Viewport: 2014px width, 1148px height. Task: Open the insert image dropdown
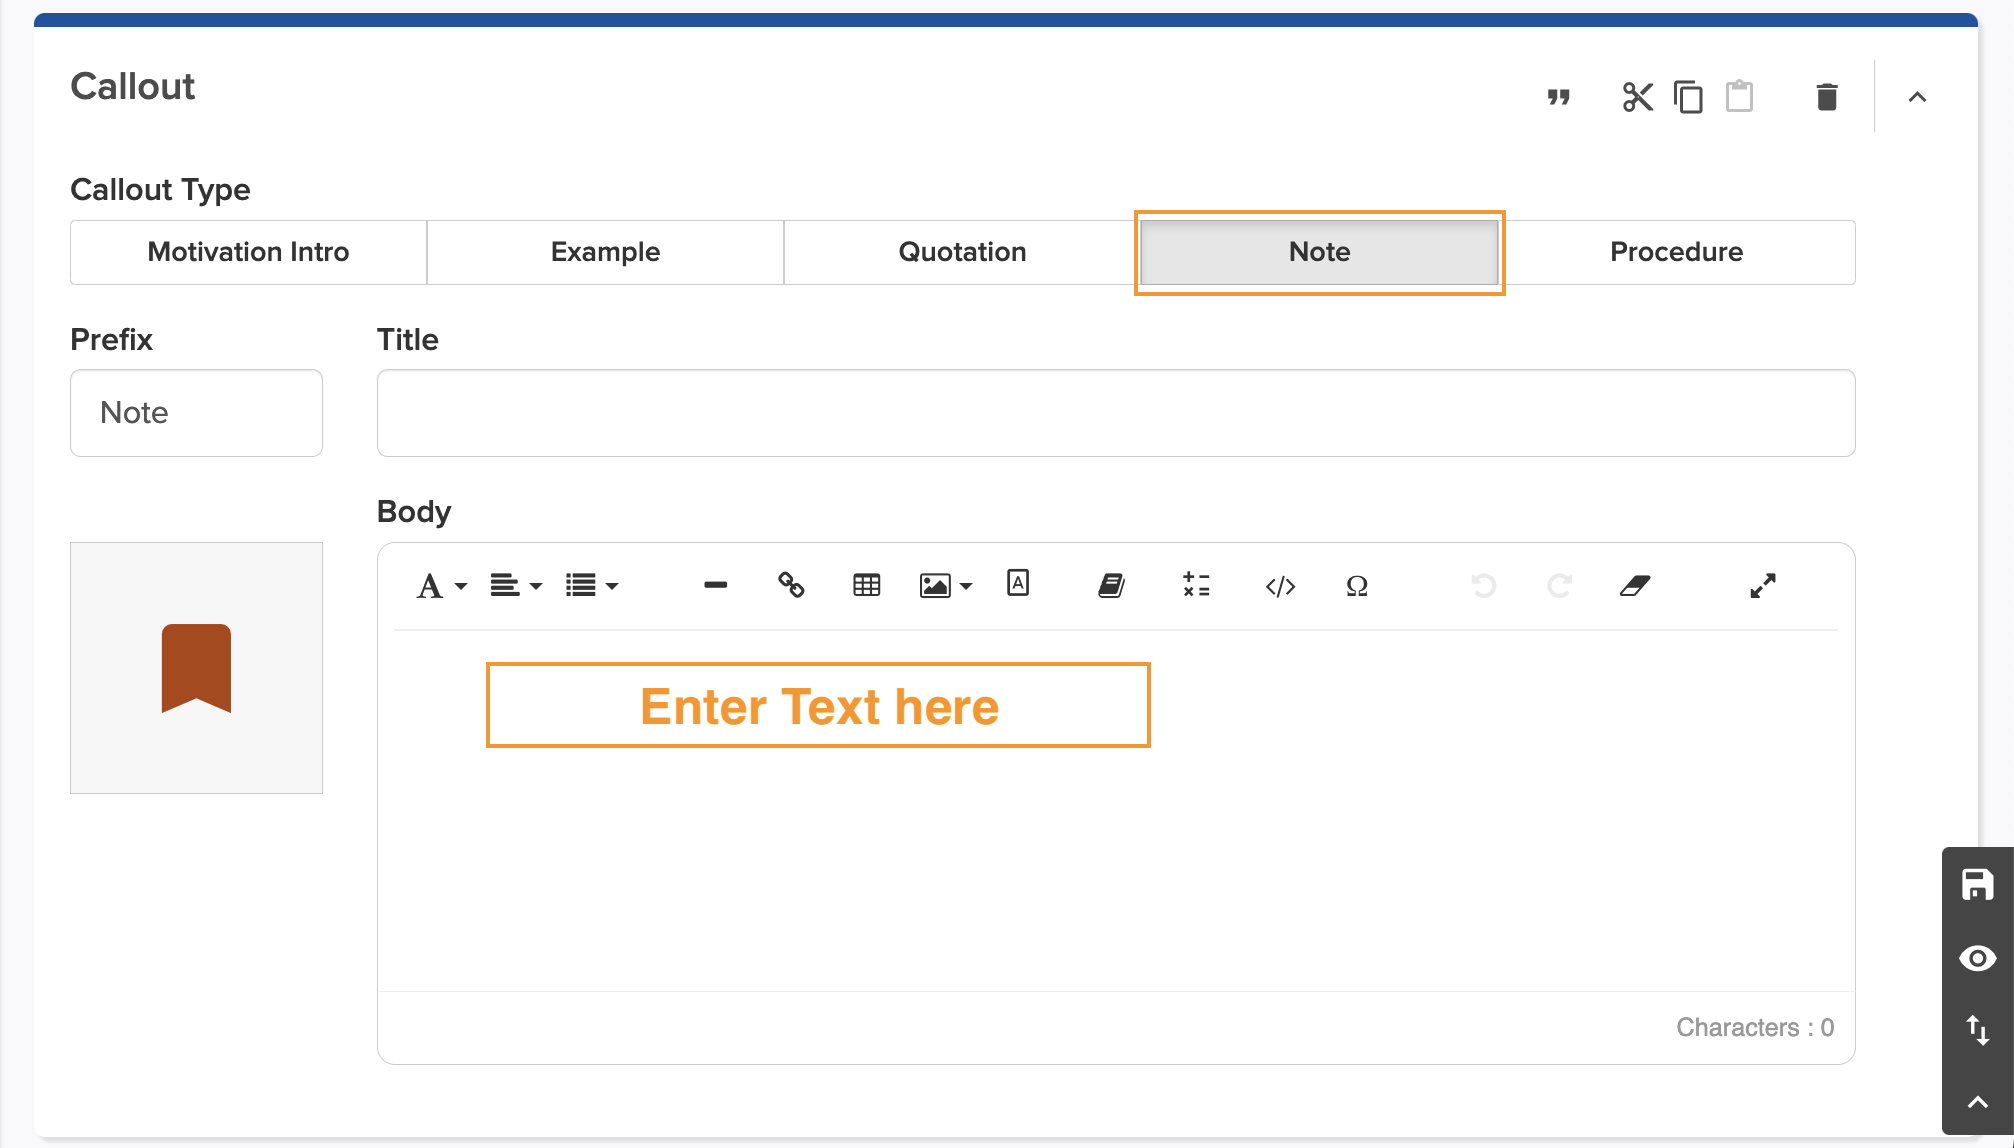tap(945, 586)
